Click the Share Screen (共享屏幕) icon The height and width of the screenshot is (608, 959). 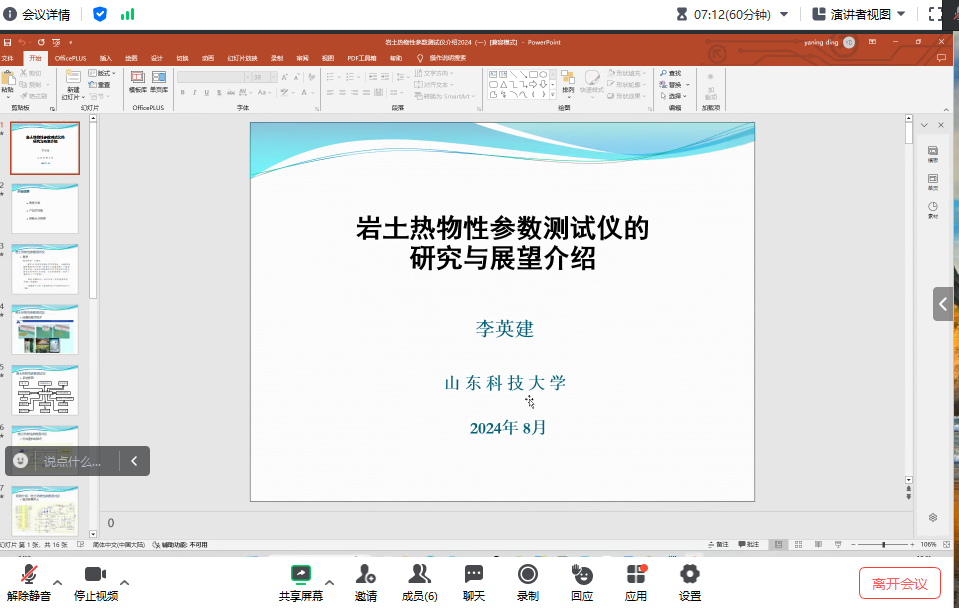point(300,574)
